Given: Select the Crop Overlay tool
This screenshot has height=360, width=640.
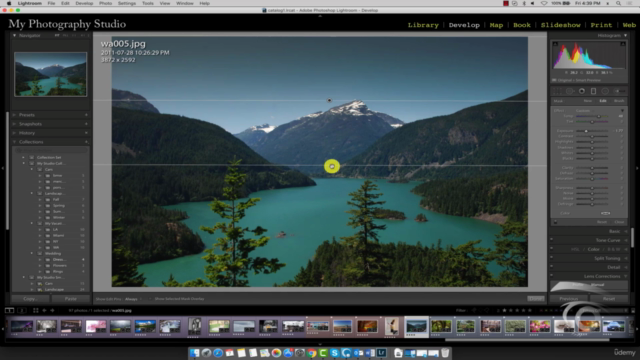Looking at the screenshot, I should coord(558,91).
